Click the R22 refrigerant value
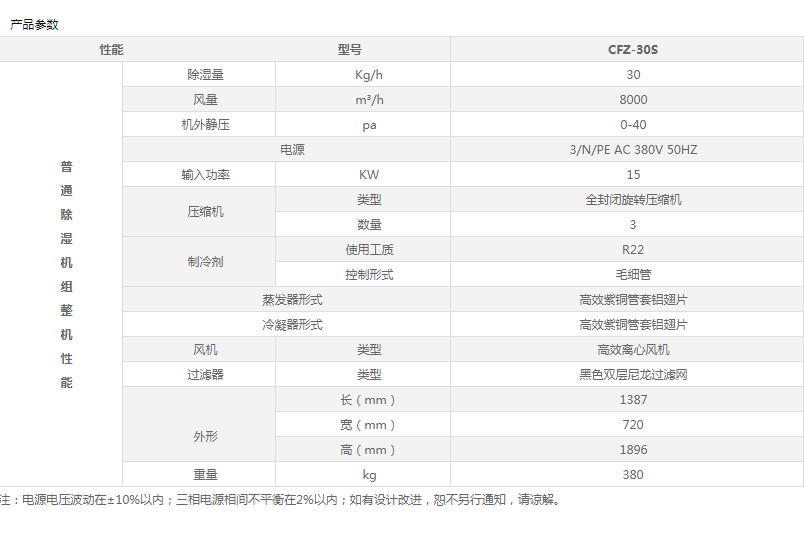This screenshot has width=804, height=540. click(x=633, y=250)
